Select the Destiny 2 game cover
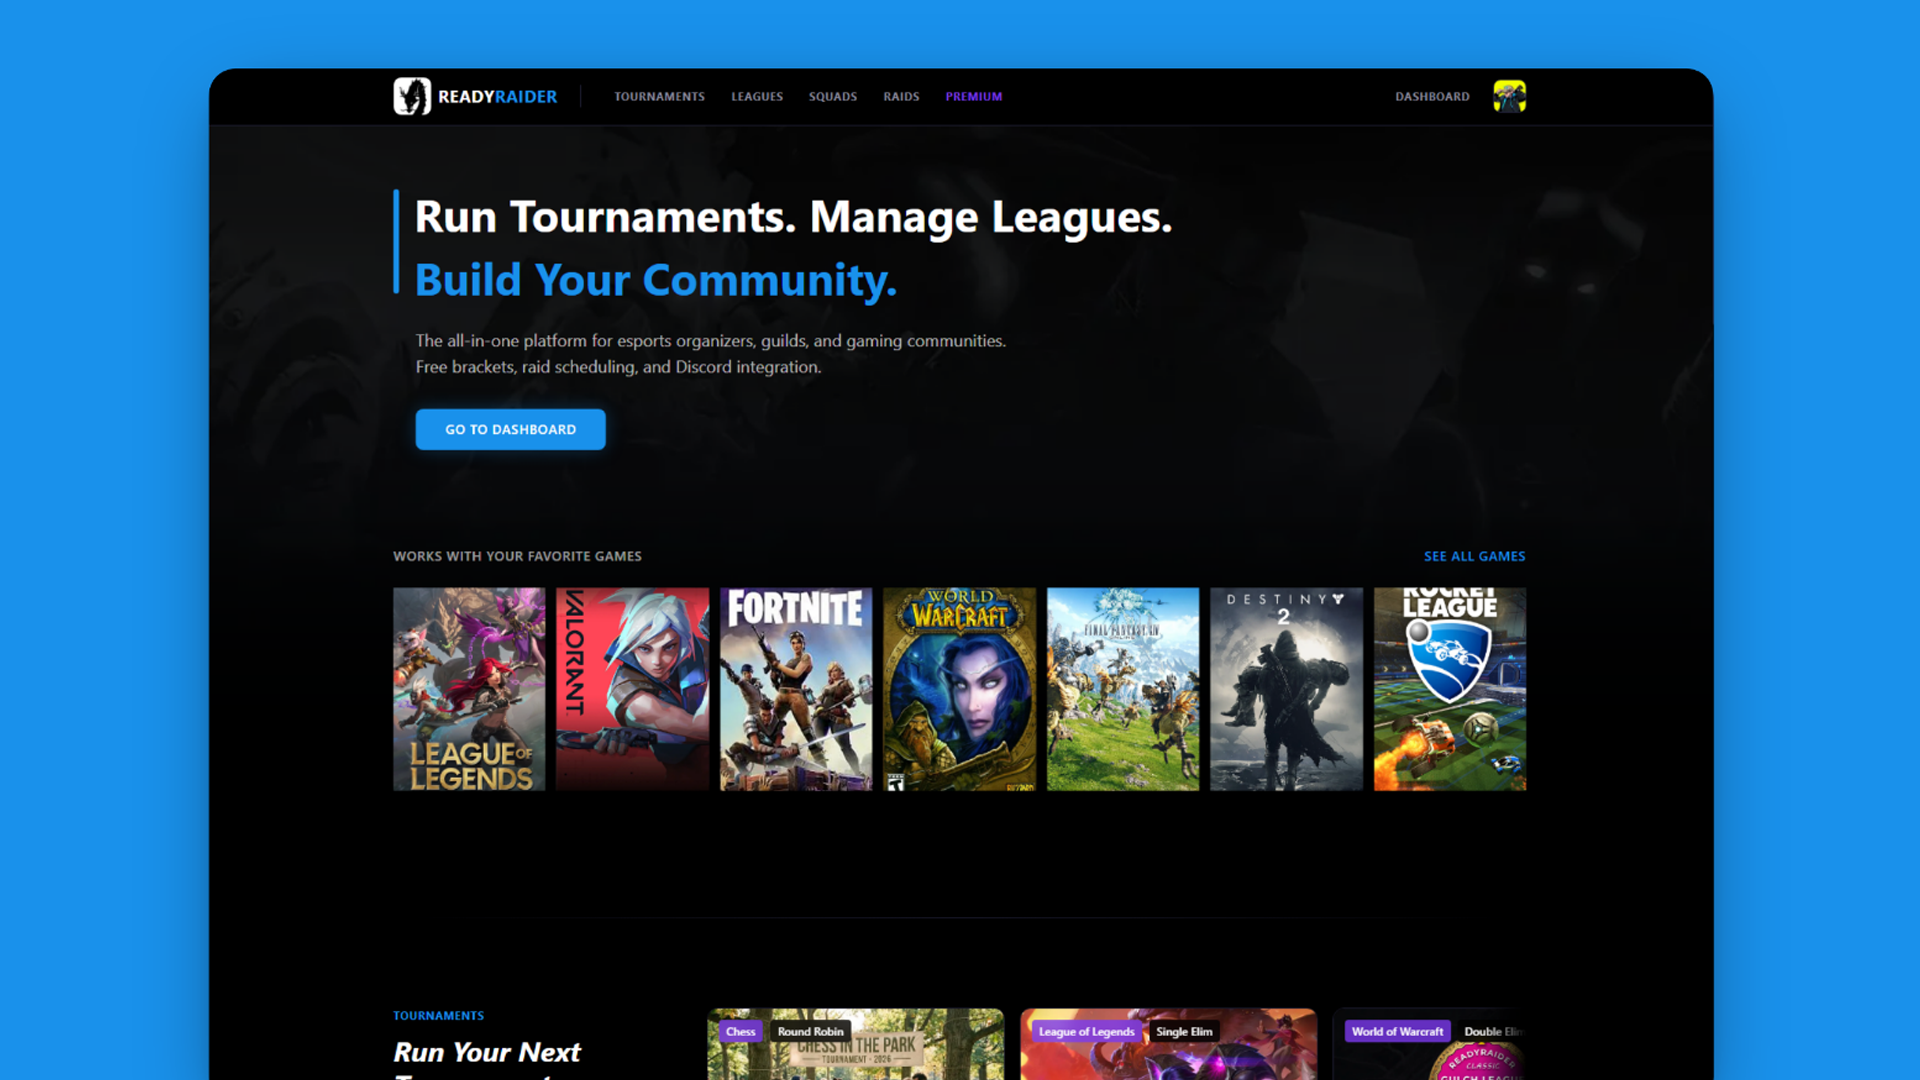The image size is (1920, 1080). click(1286, 689)
